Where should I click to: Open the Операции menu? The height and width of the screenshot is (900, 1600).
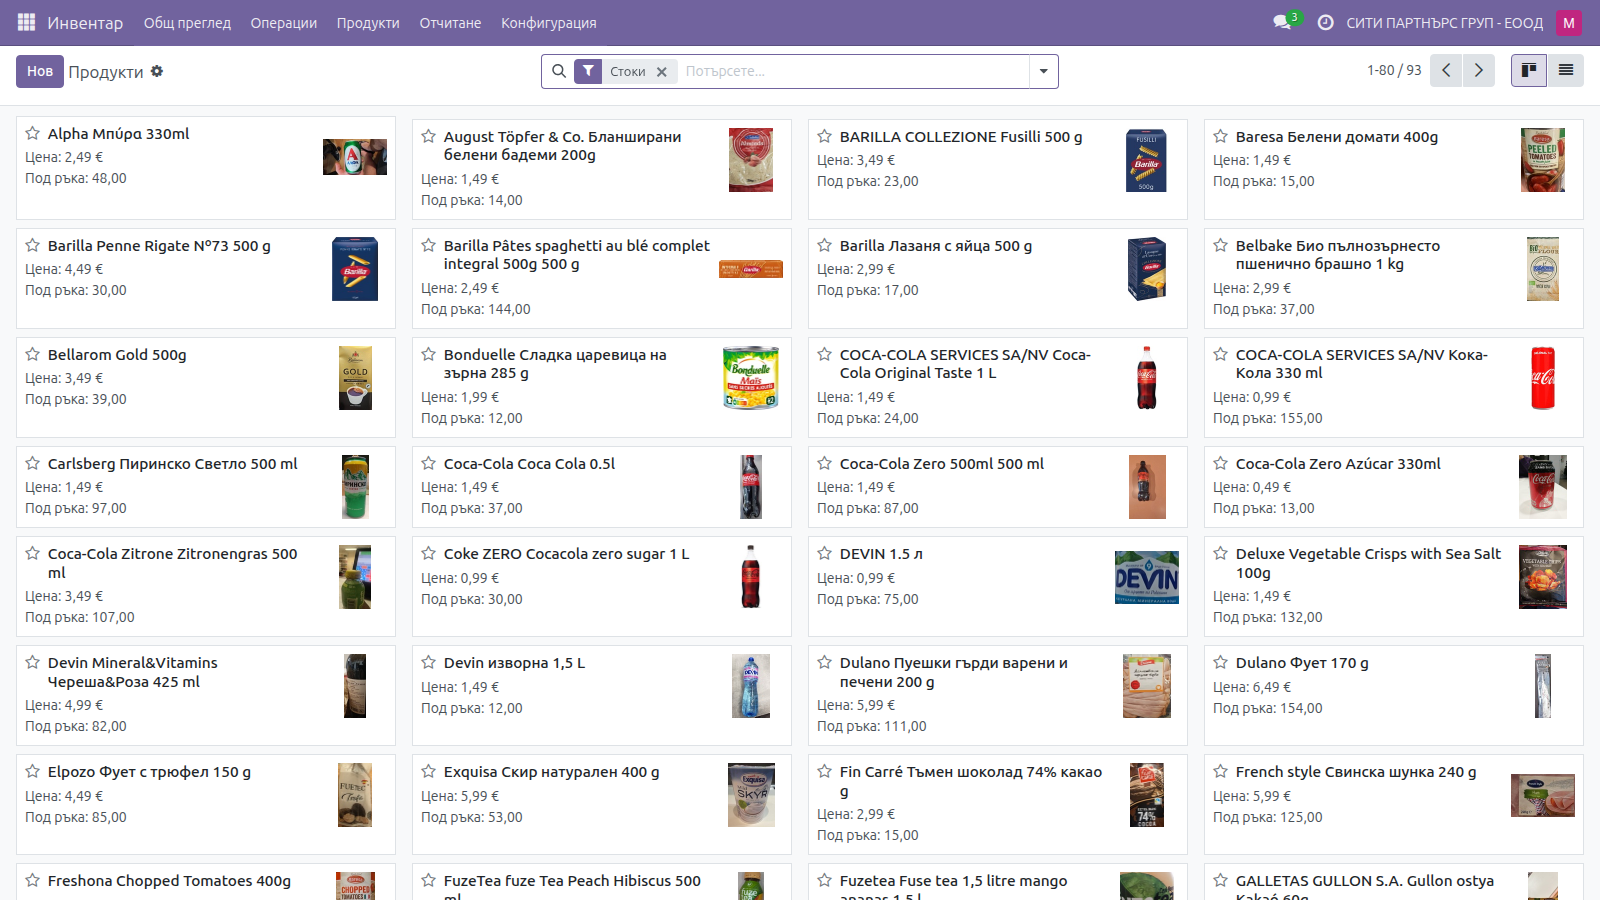(283, 22)
